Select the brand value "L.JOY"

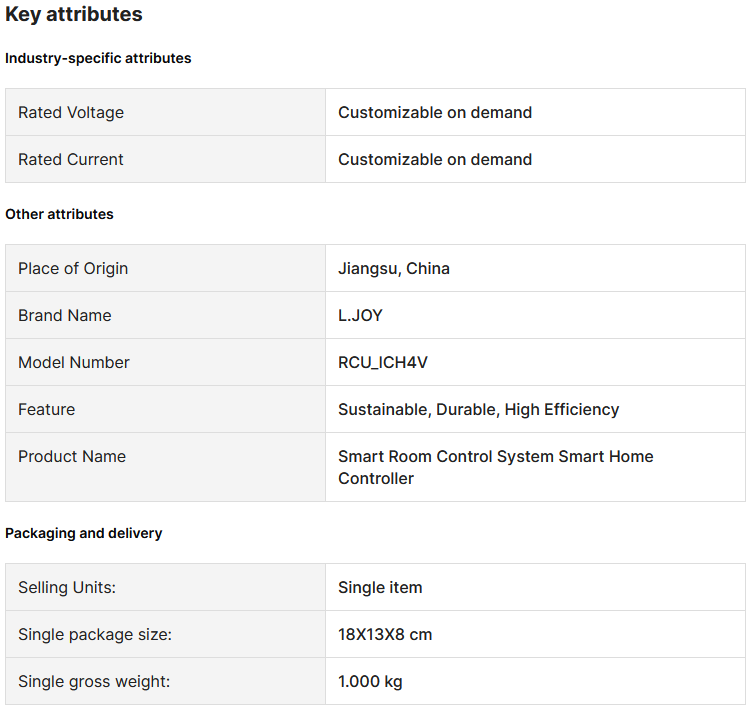(360, 315)
